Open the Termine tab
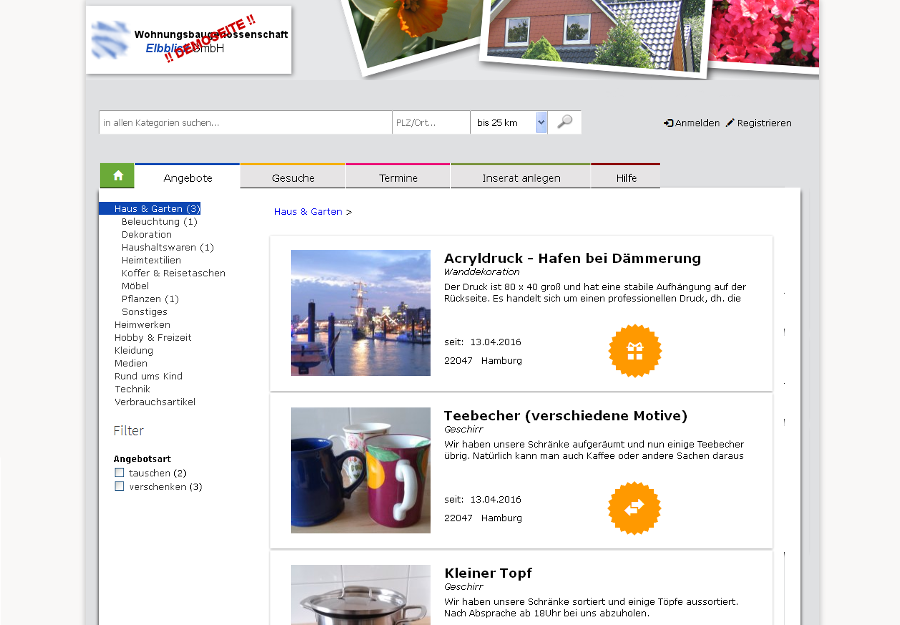 pyautogui.click(x=398, y=176)
